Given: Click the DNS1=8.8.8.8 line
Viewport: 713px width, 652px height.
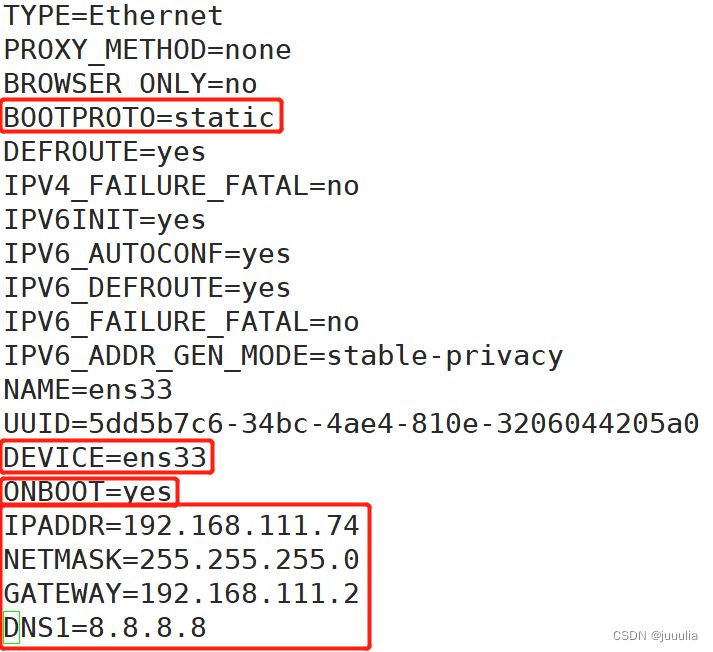Looking at the screenshot, I should [x=105, y=628].
